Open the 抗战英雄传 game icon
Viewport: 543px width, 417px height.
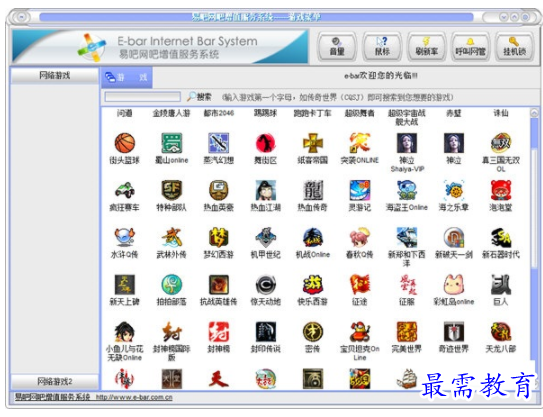pyautogui.click(x=219, y=284)
